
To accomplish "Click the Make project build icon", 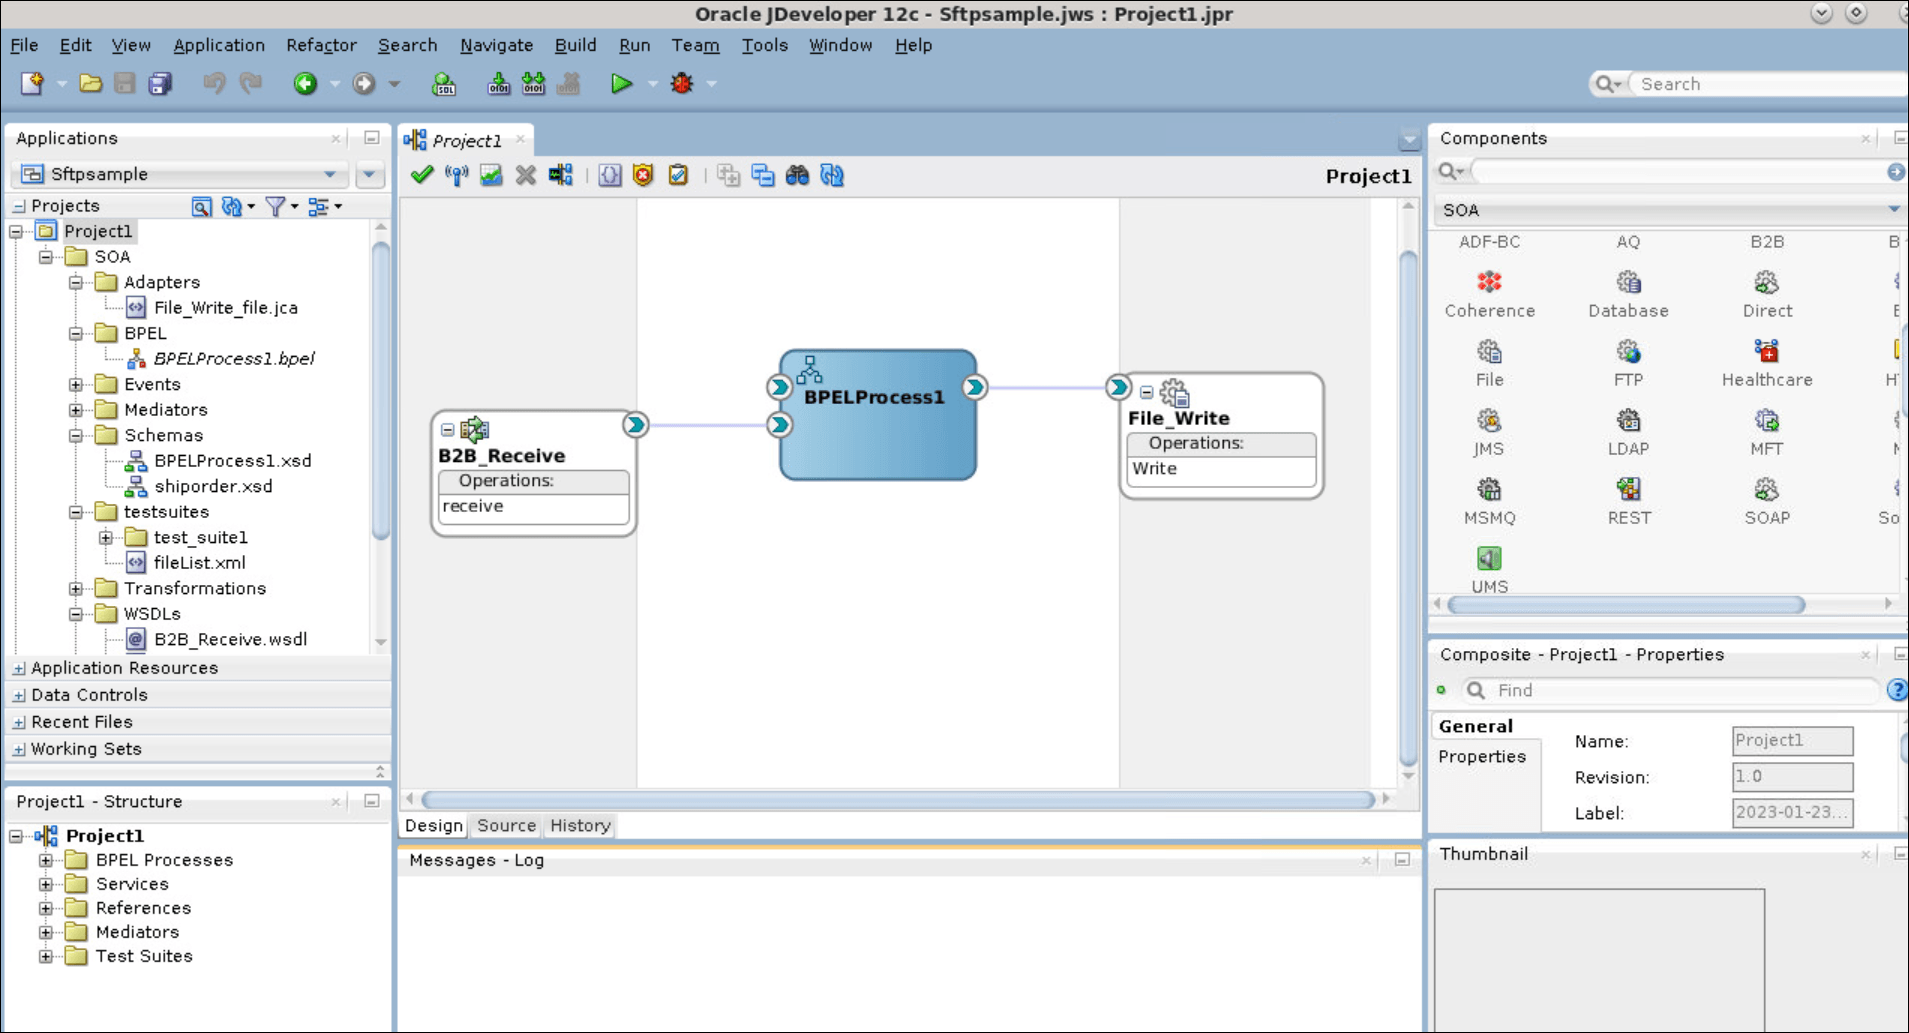I will [x=498, y=84].
